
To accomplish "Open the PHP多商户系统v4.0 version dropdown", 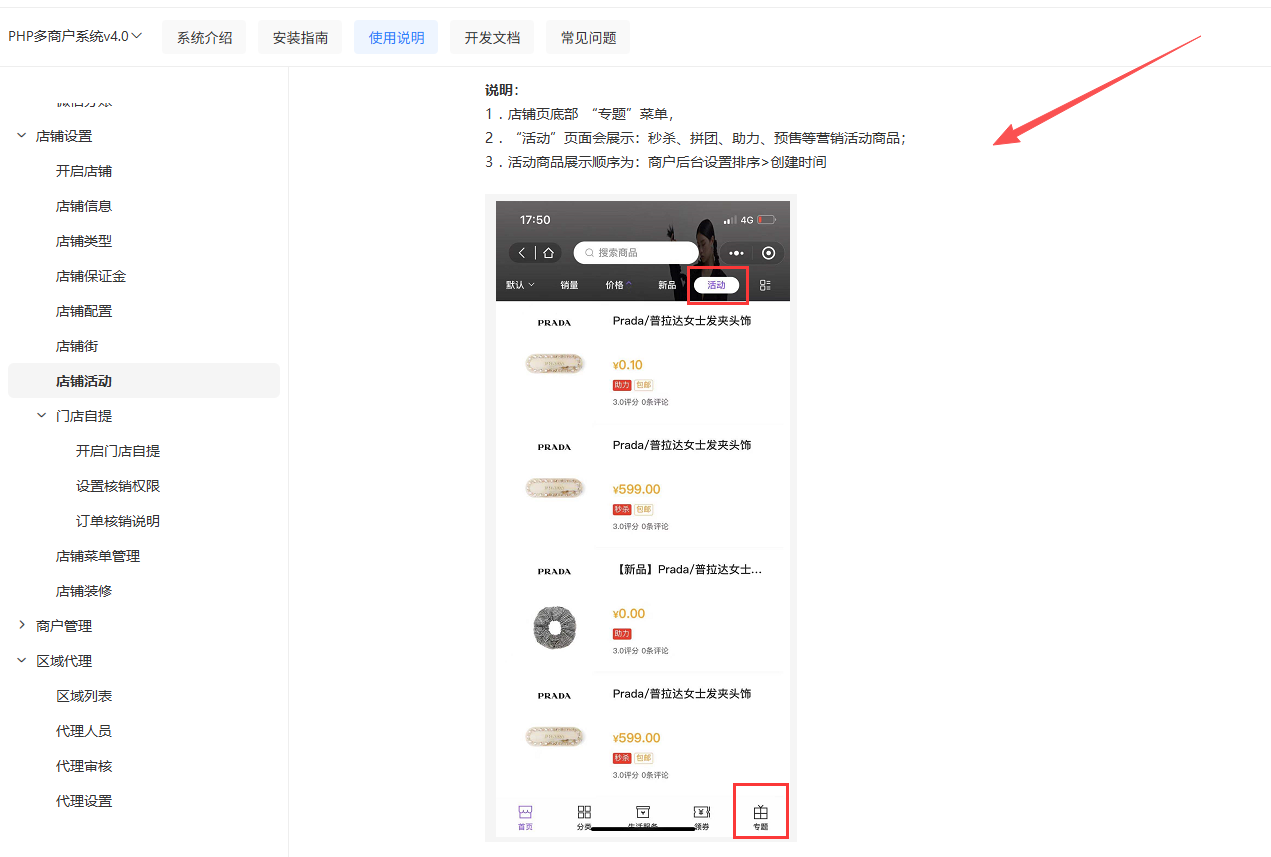I will 76,36.
